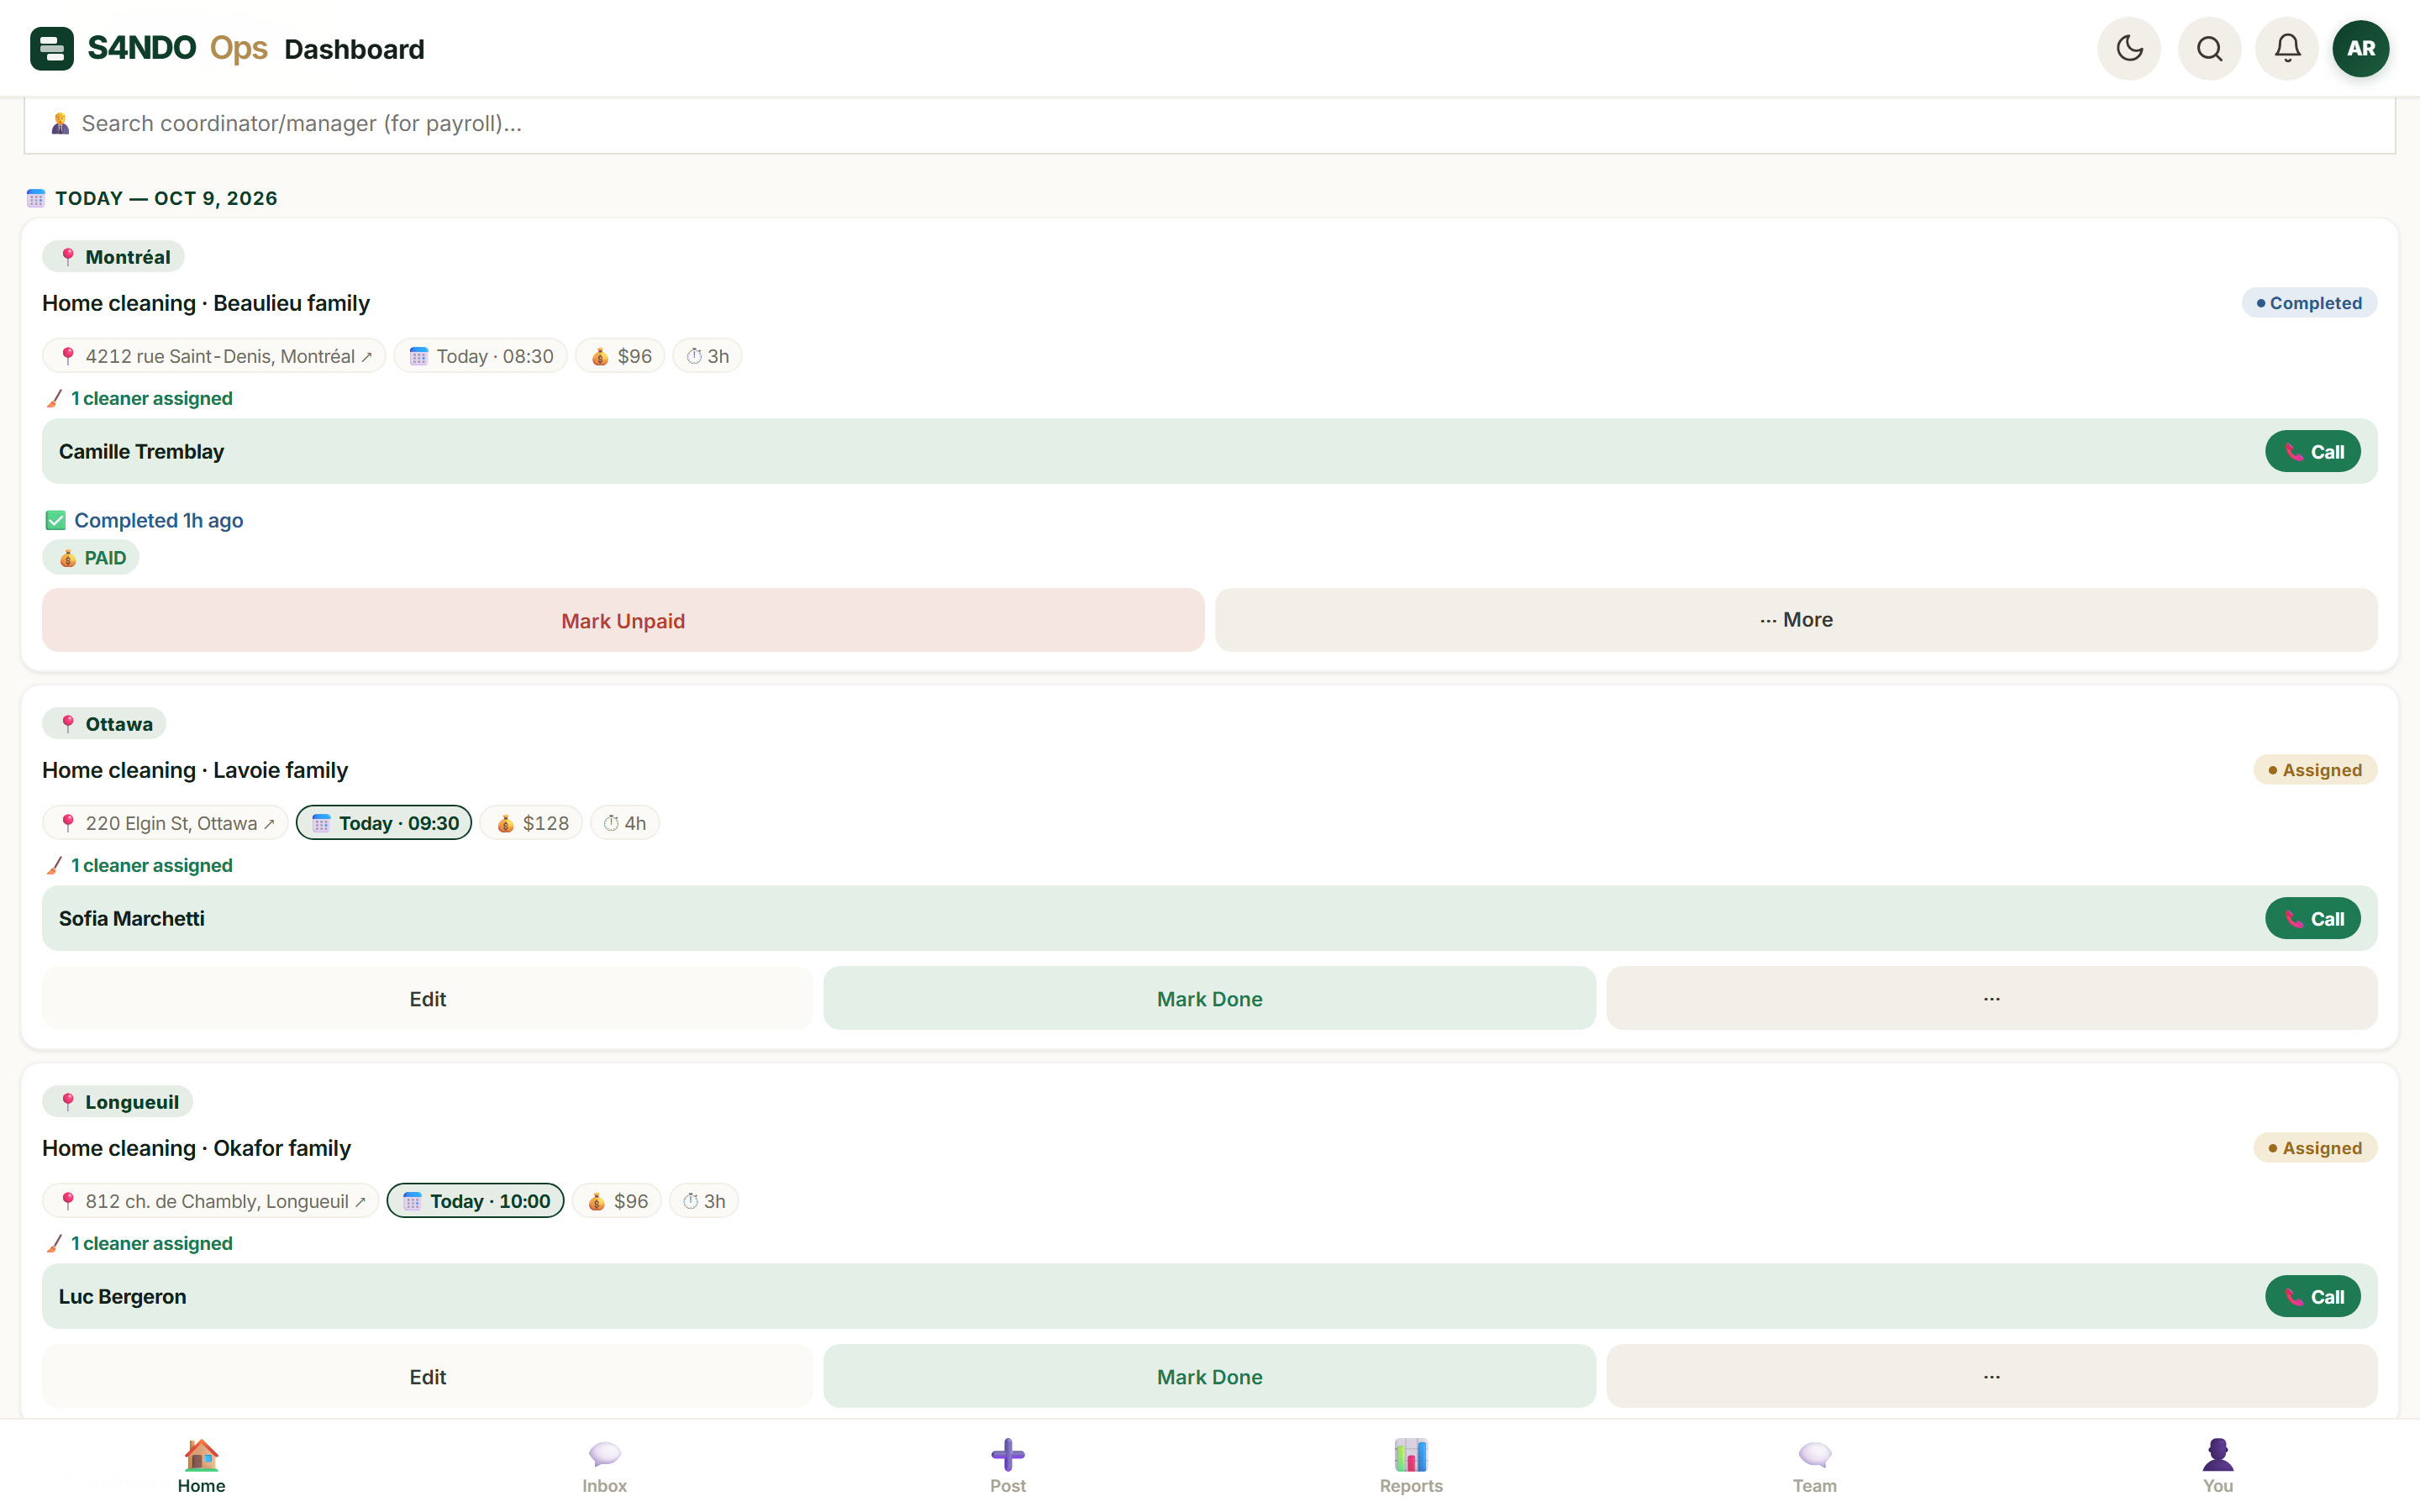Click the S4NDO logo icon

(52, 48)
